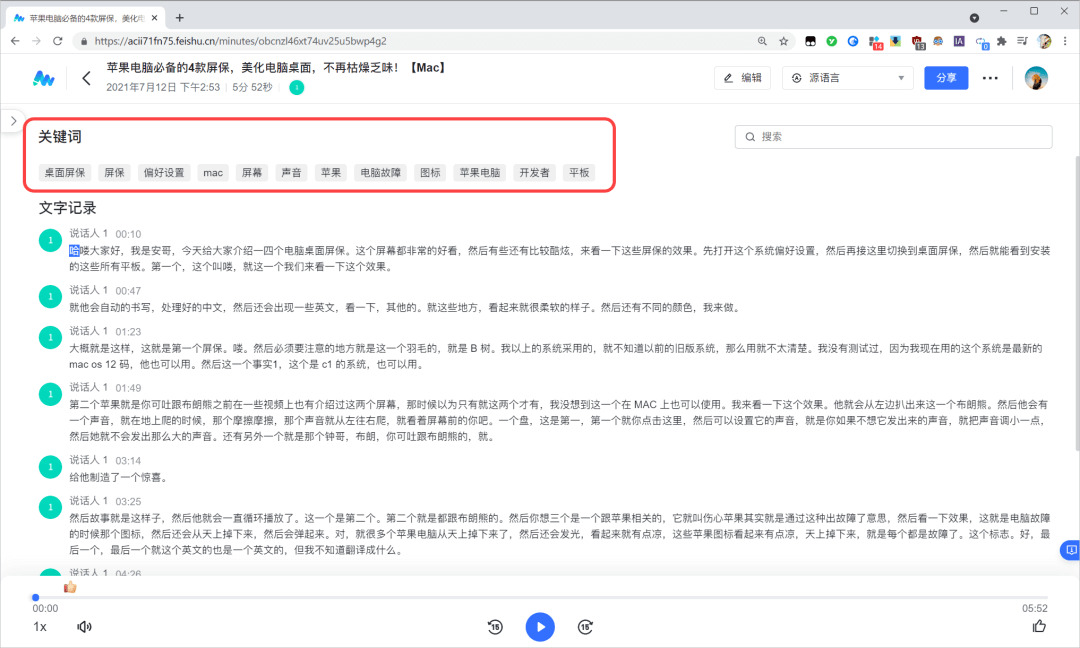
Task: Skip forward 15 seconds
Action: click(585, 627)
